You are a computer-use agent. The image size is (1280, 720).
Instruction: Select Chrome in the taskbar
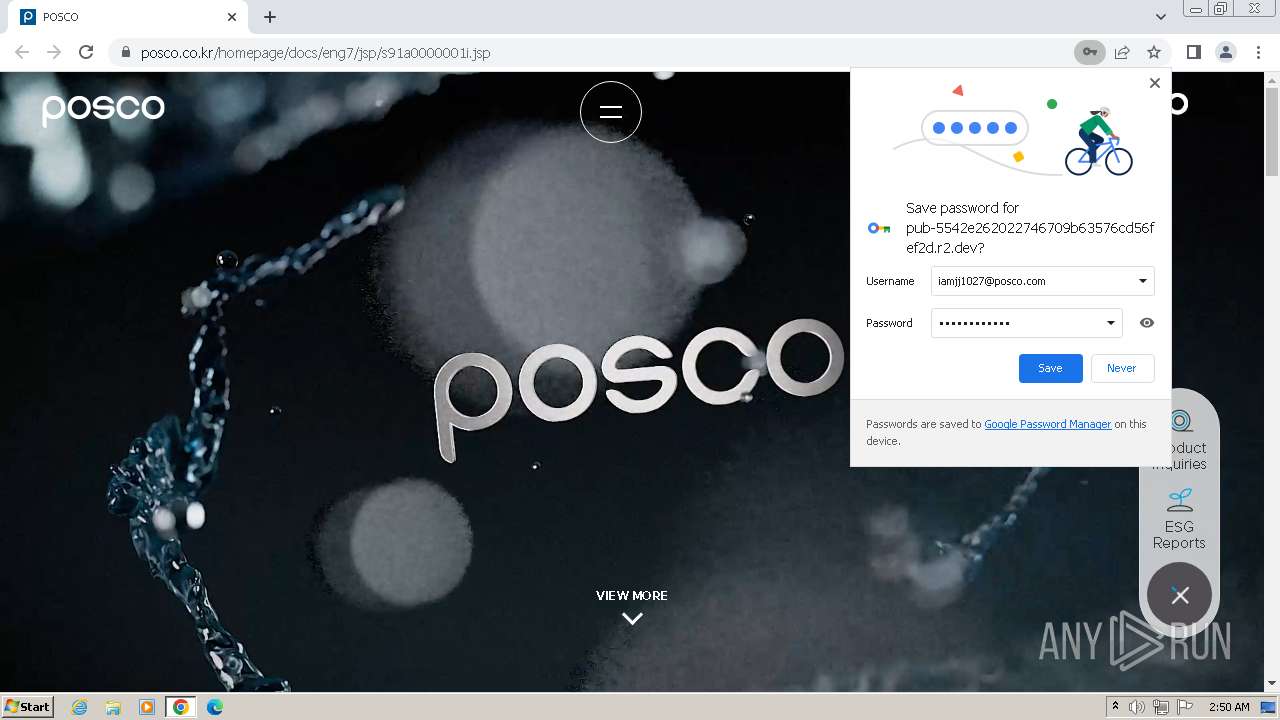(x=181, y=707)
